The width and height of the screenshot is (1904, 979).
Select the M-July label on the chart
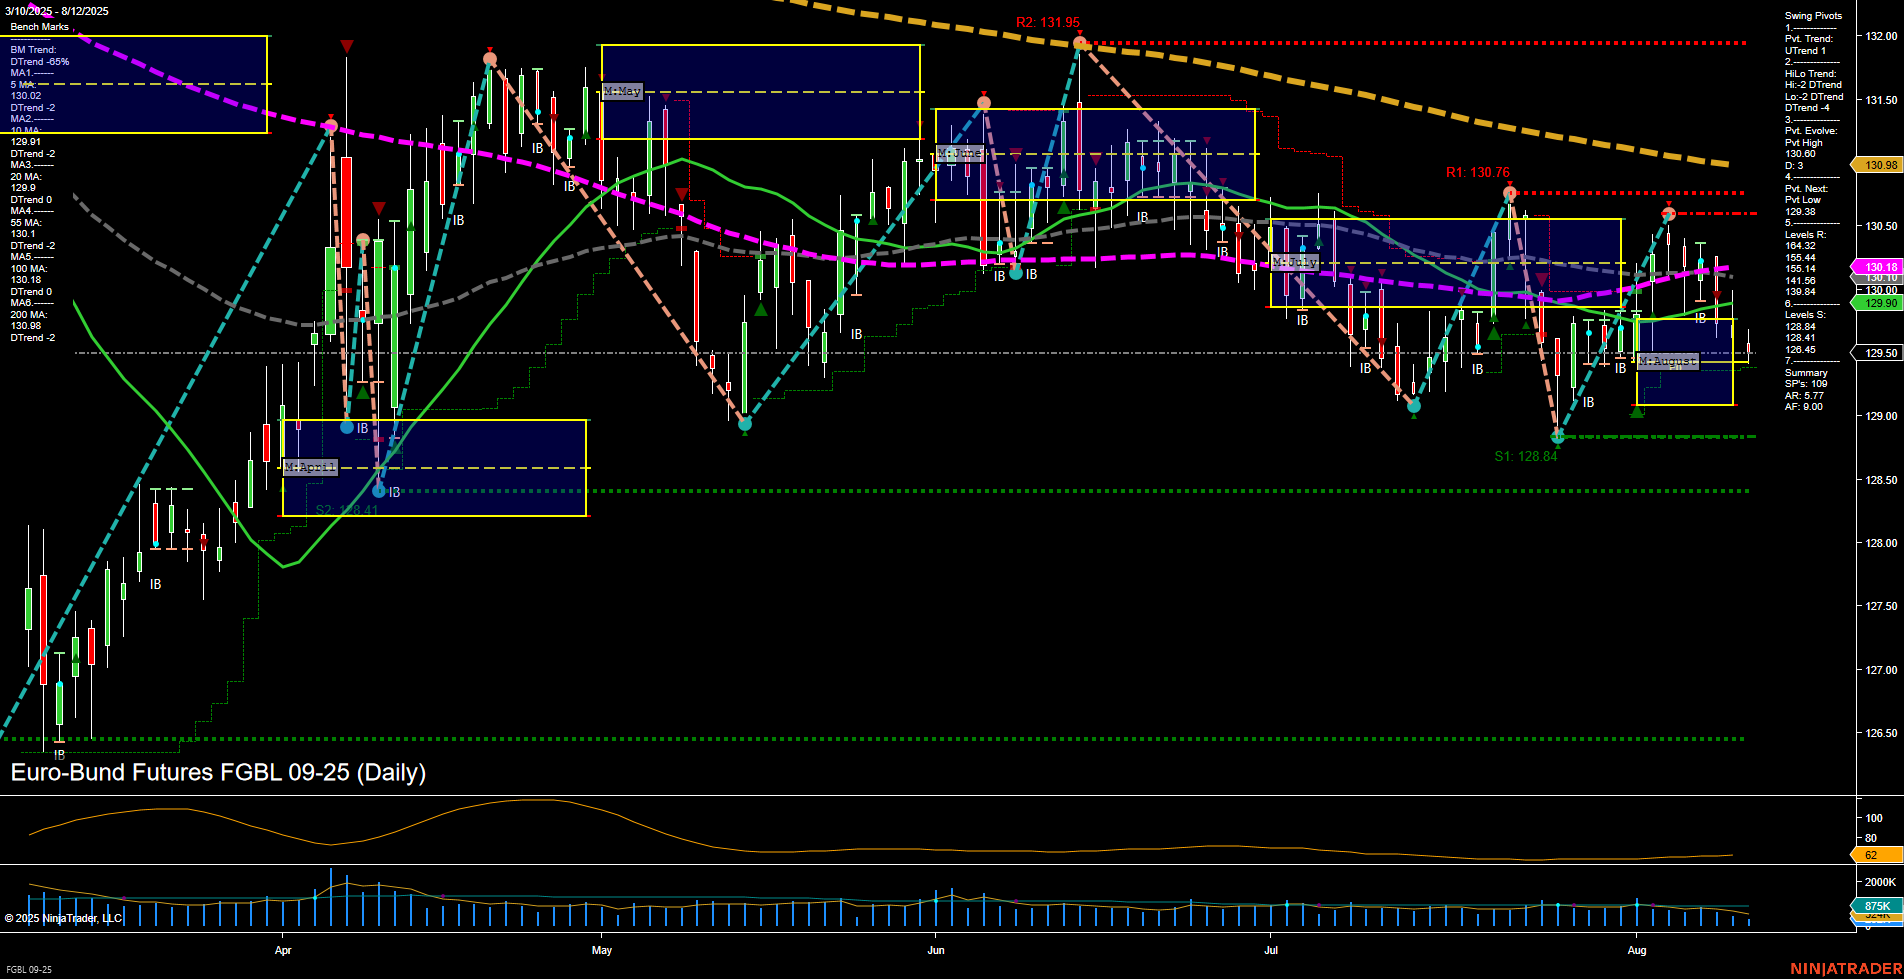(1295, 260)
